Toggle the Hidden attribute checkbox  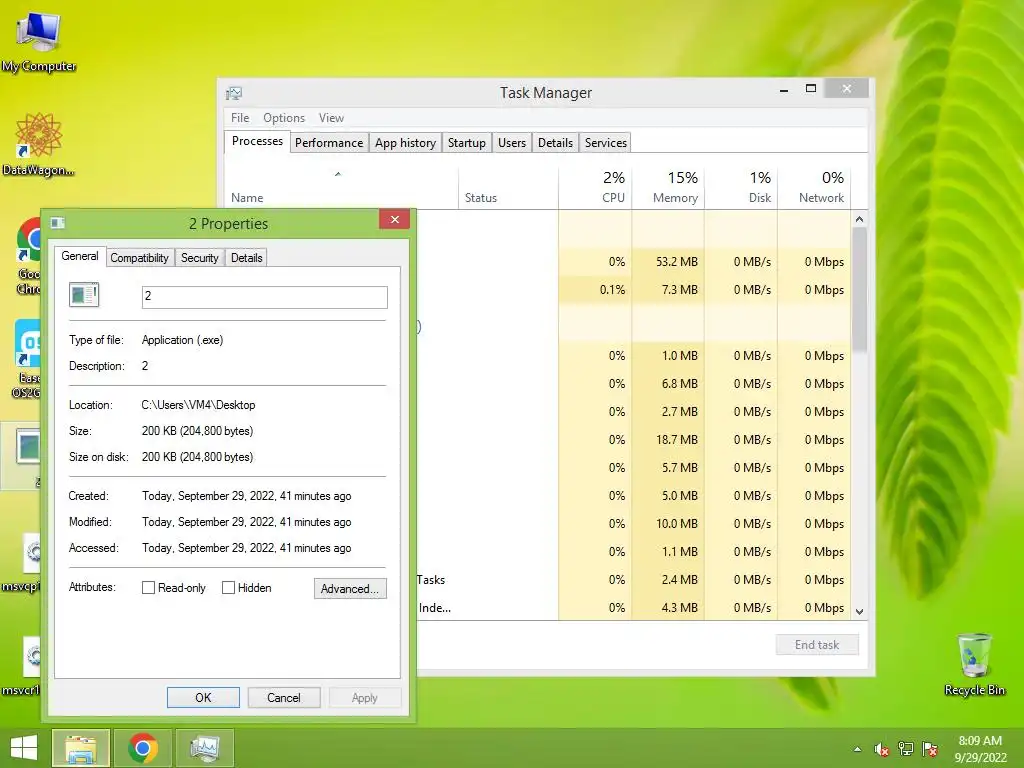click(x=228, y=588)
